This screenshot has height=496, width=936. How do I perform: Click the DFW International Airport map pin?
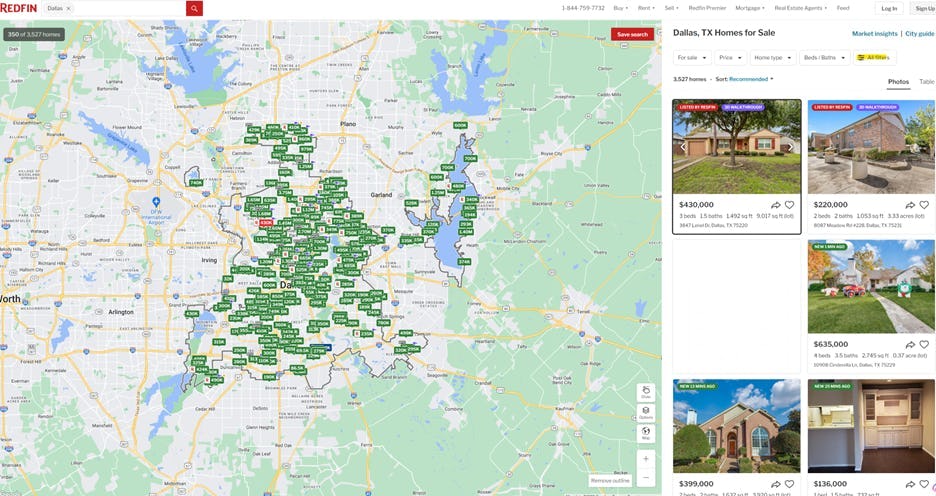pyautogui.click(x=156, y=203)
